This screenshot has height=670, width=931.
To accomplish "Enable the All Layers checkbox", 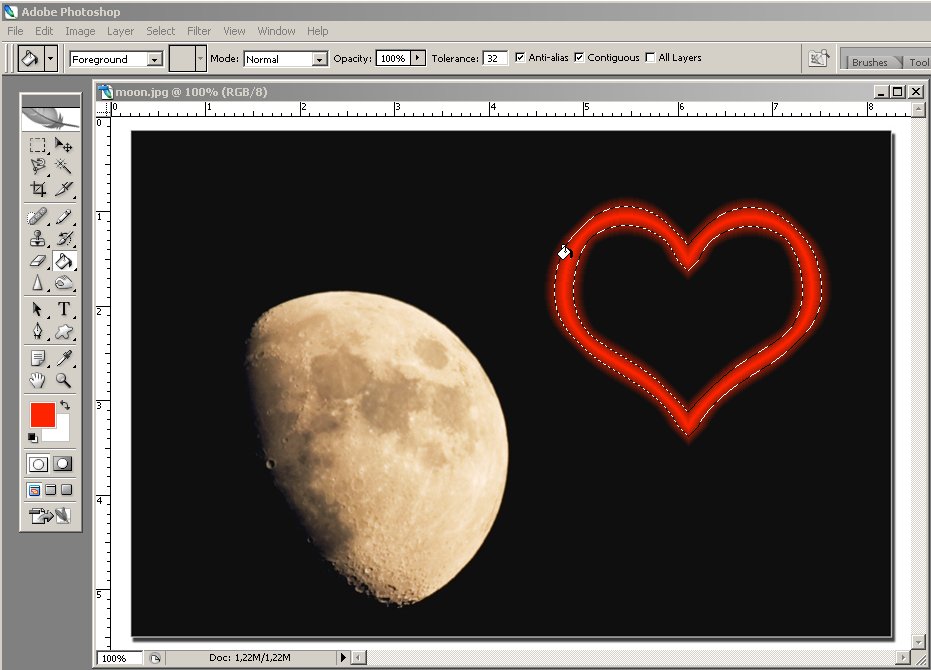I will pyautogui.click(x=651, y=58).
